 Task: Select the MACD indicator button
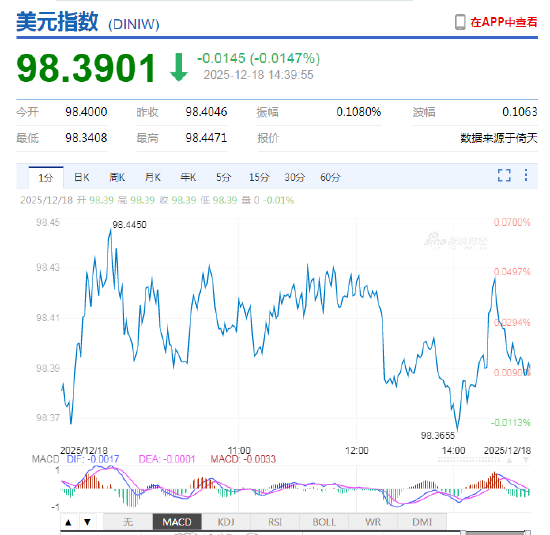tap(177, 522)
